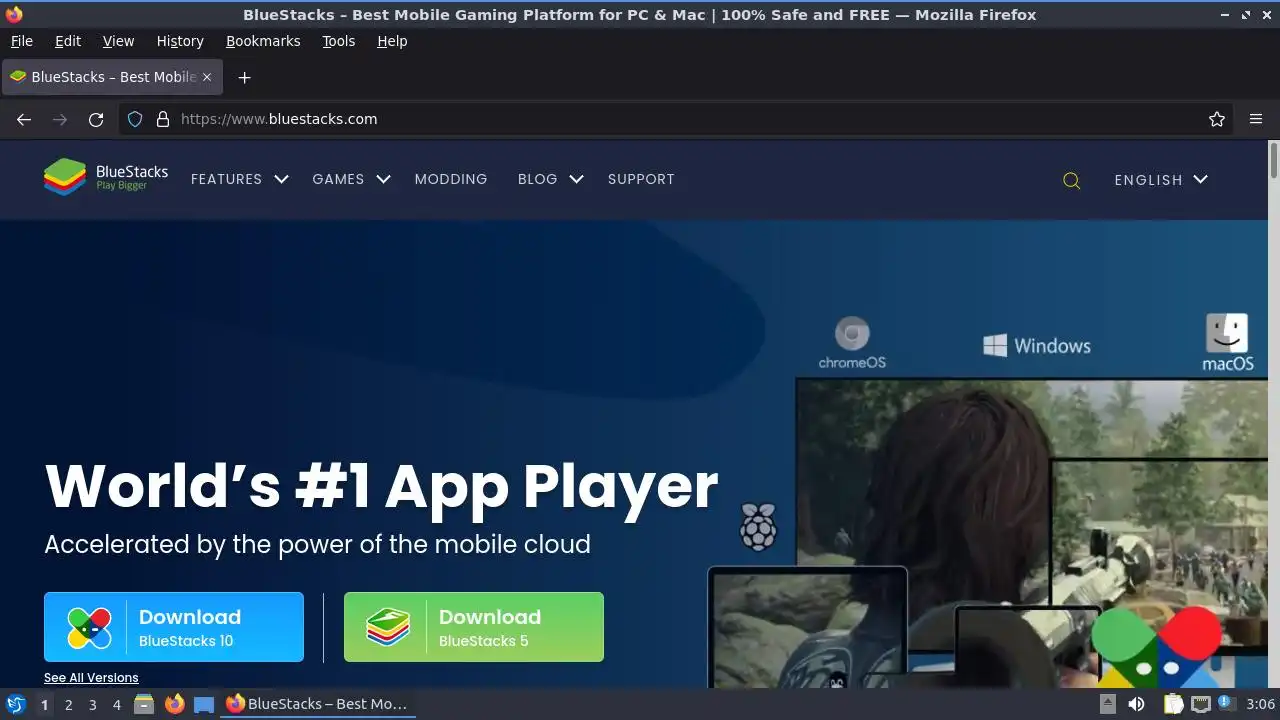Expand the GAMES dropdown
Screen dimensions: 1280x720
click(x=351, y=179)
